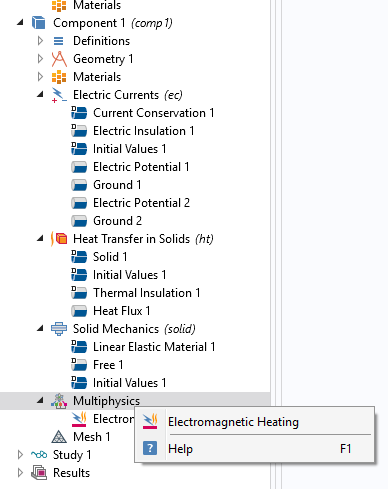Select the Current Conservation 1 node

pos(143,113)
